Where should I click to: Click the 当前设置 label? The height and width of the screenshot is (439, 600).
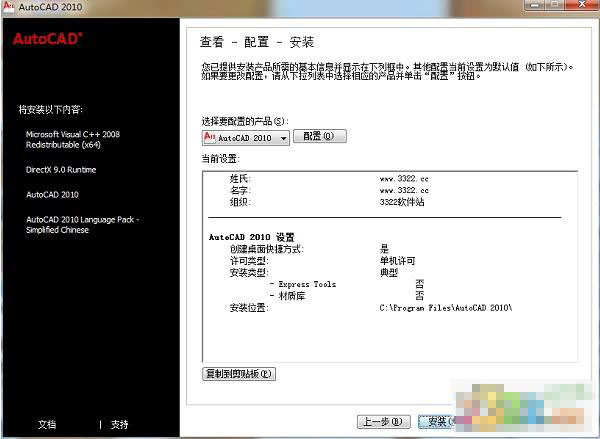pos(220,158)
